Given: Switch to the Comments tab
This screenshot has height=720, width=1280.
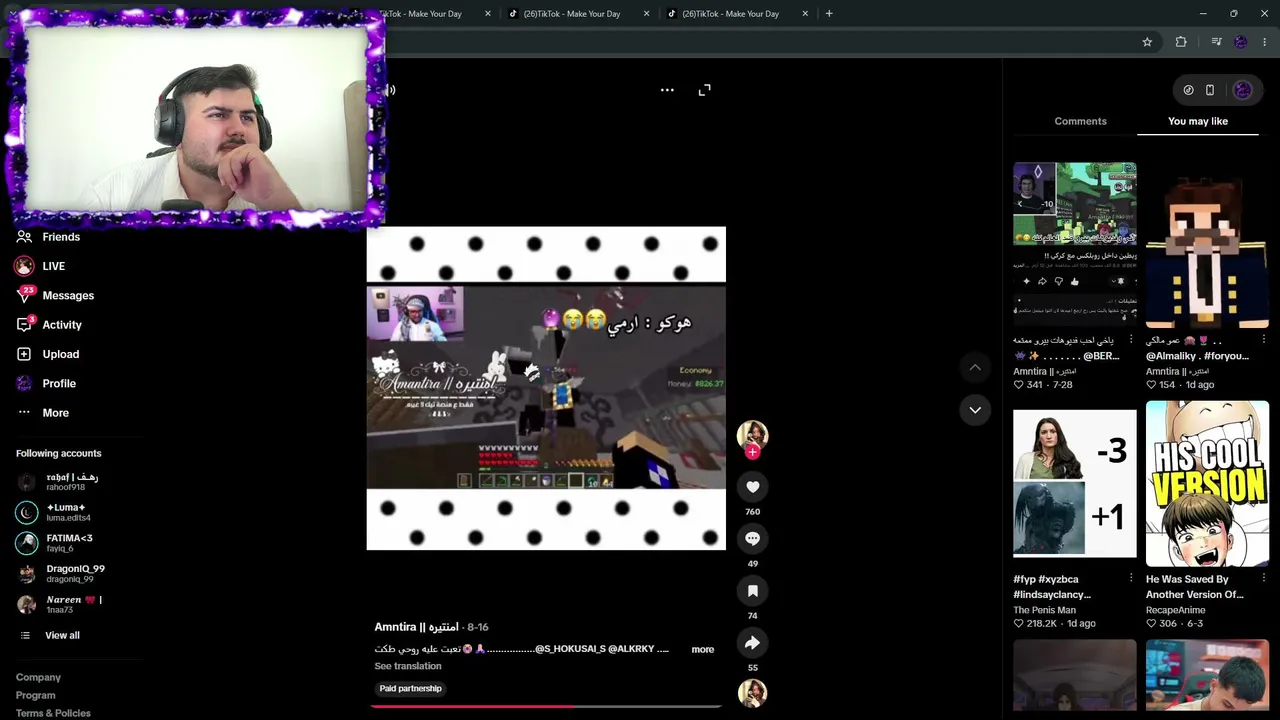Looking at the screenshot, I should point(1081,121).
